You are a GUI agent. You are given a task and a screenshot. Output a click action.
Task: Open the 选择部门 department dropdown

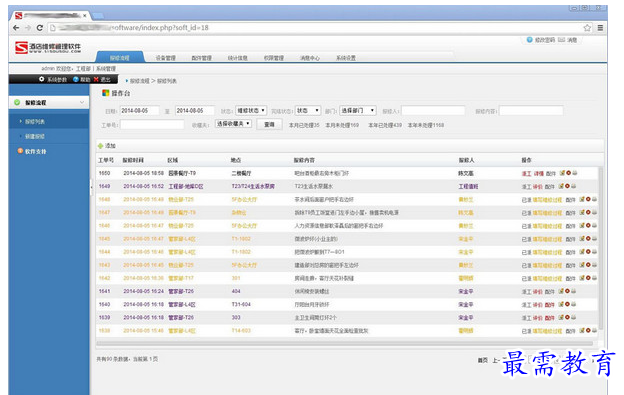tap(358, 111)
